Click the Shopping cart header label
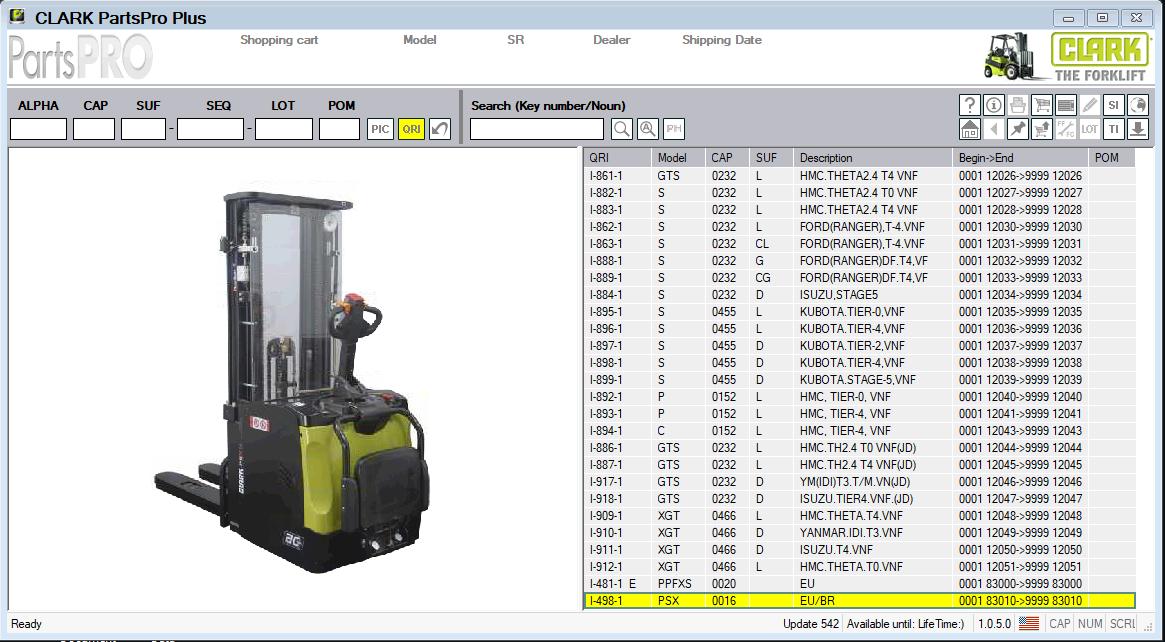Image resolution: width=1165 pixels, height=642 pixels. (279, 40)
